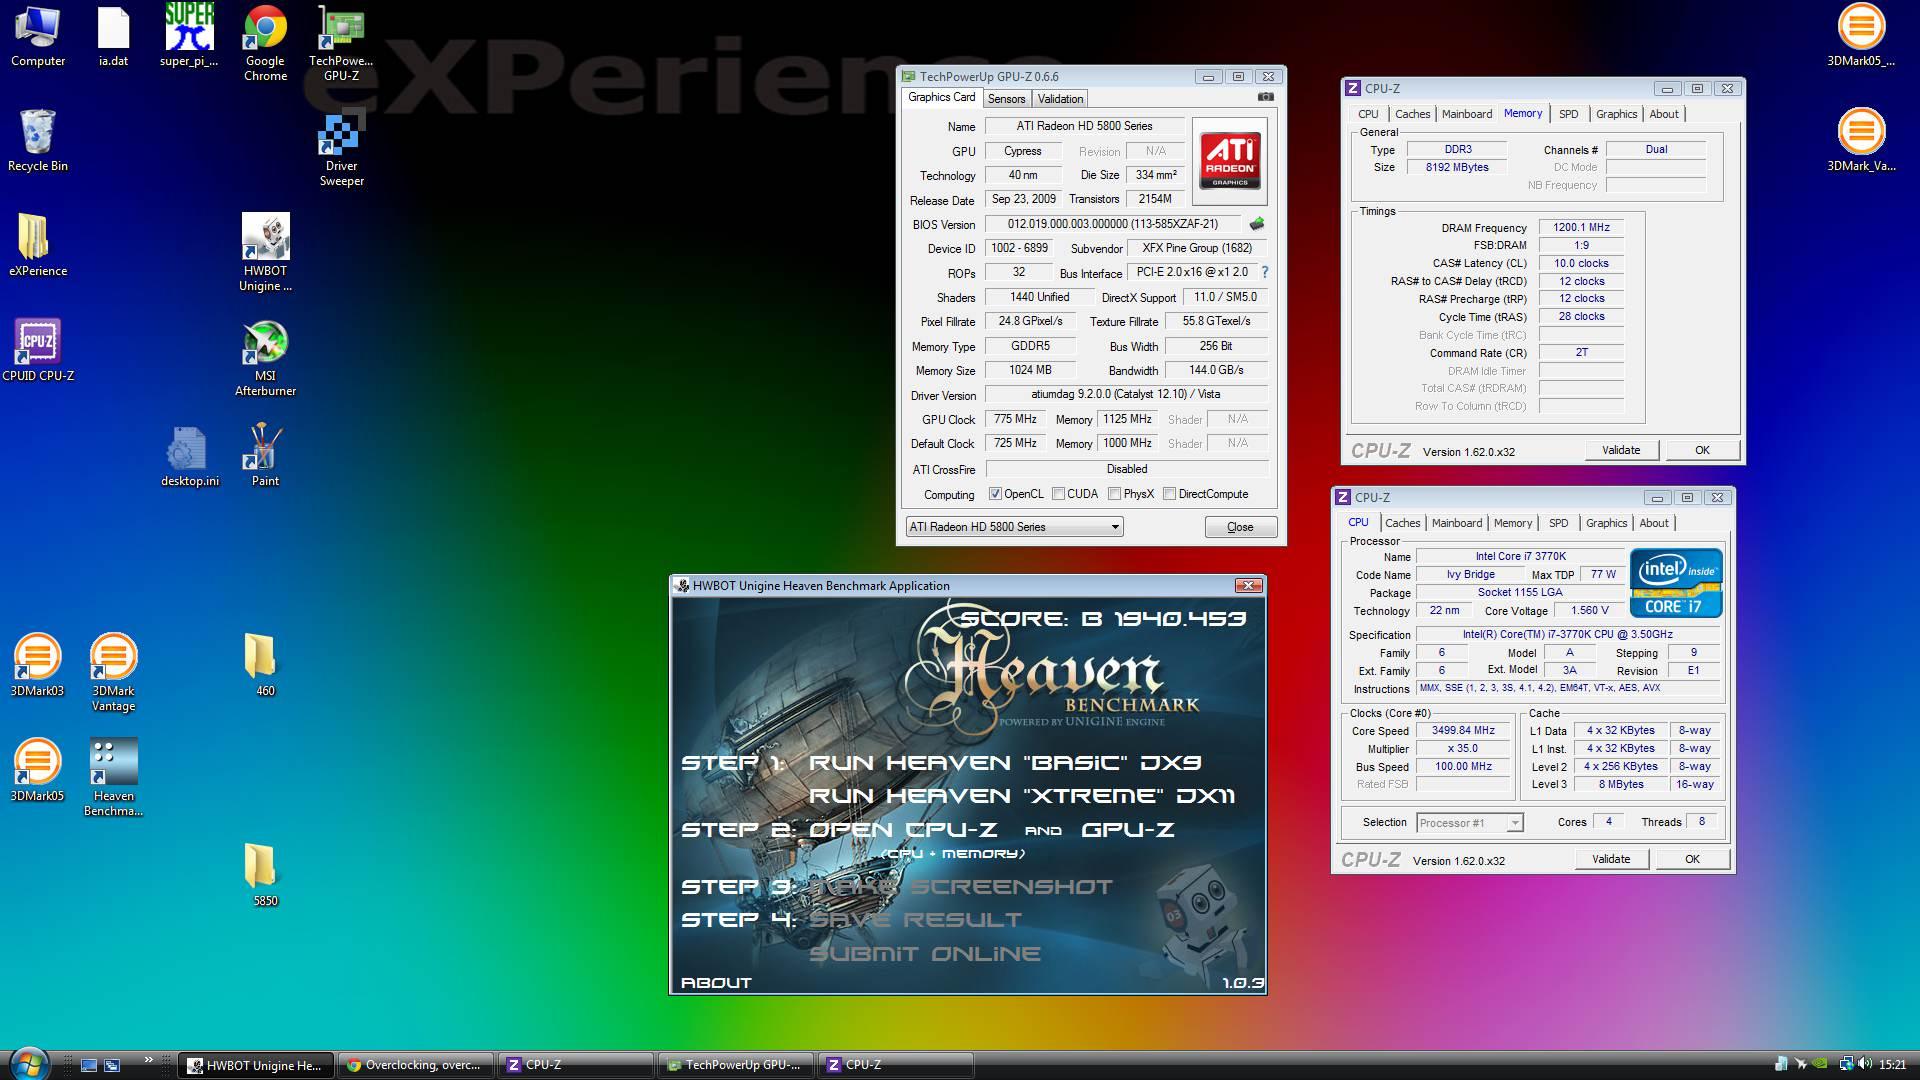The image size is (1920, 1080).
Task: Toggle the DirectCompute checkbox in GPU-Z
Action: tap(1169, 494)
